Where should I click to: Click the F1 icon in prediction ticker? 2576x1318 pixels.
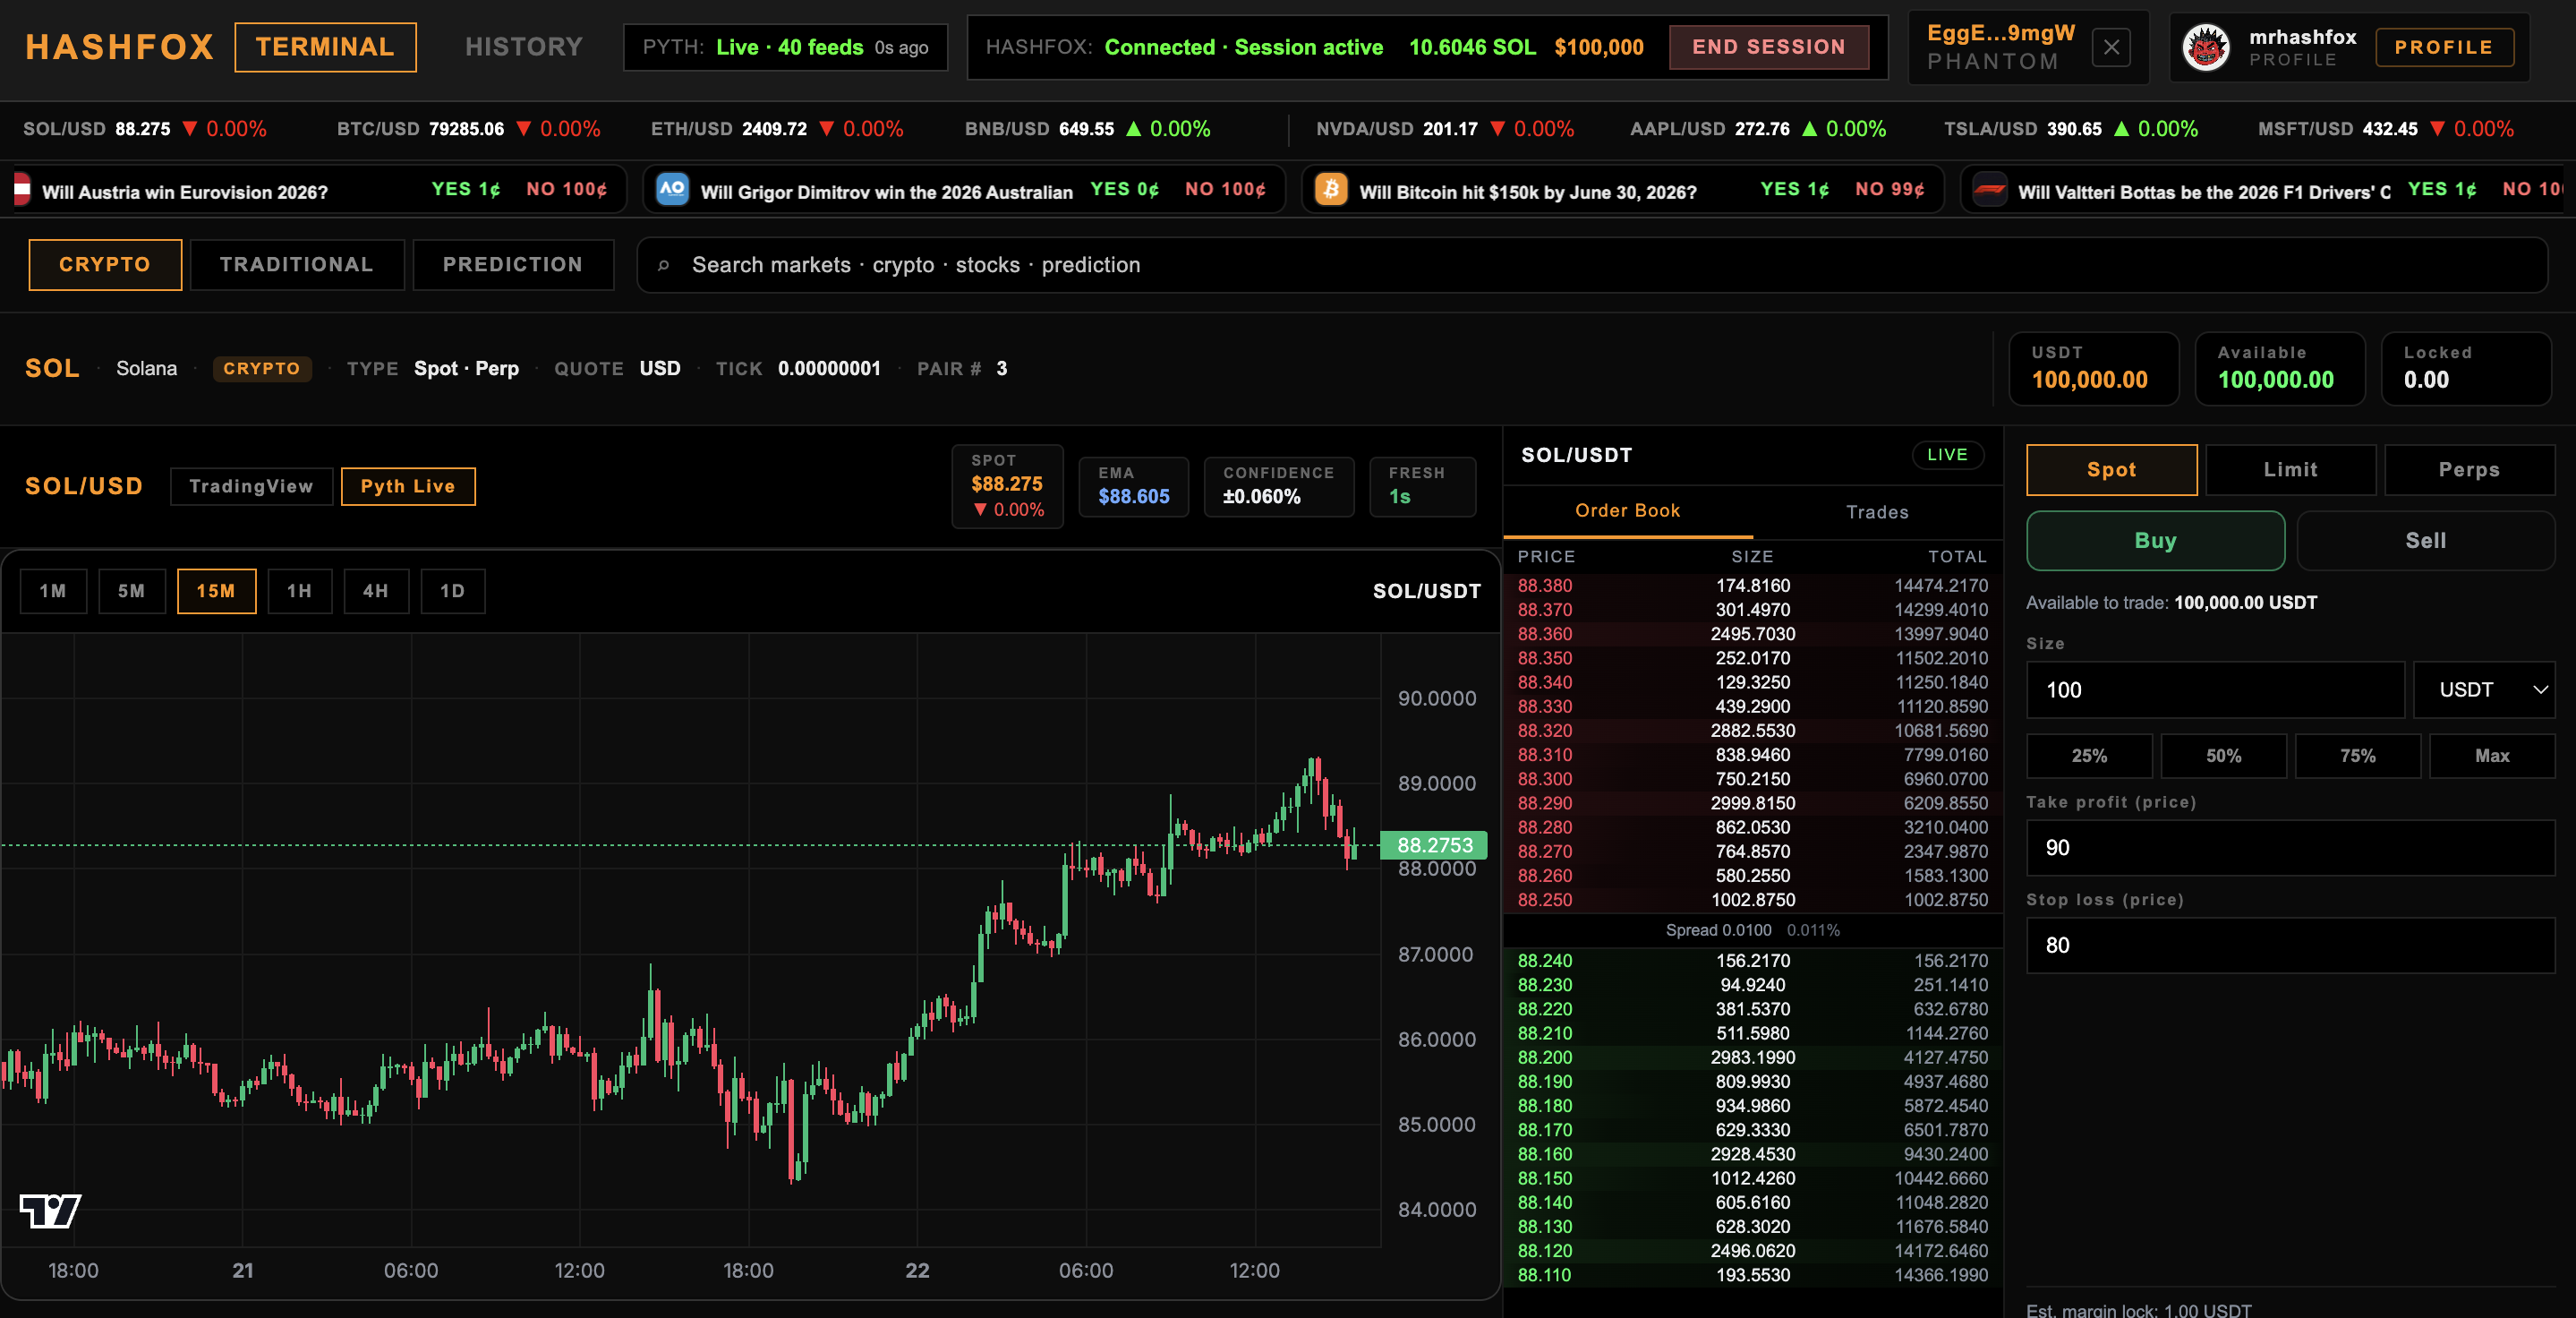coord(1990,189)
